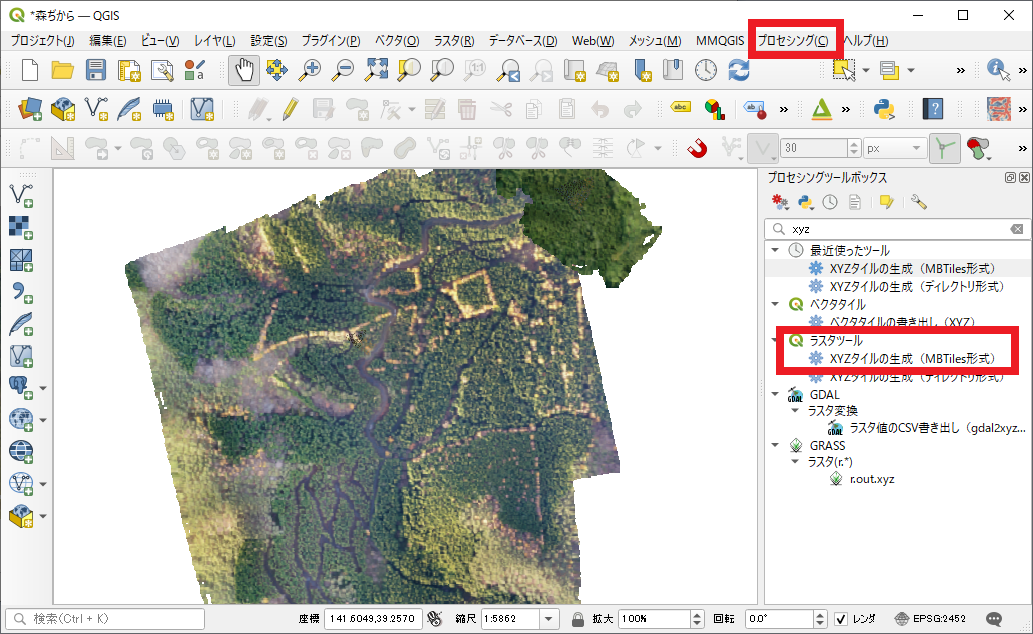The width and height of the screenshot is (1033, 634).
Task: Open the scale dropdown in status bar
Action: [x=549, y=619]
